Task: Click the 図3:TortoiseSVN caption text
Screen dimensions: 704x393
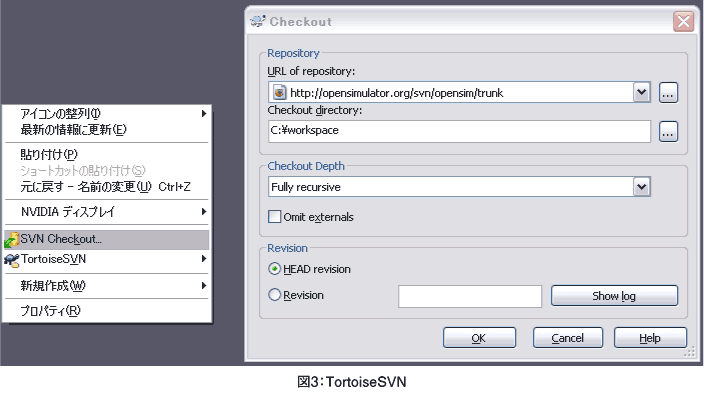Action: 352,382
